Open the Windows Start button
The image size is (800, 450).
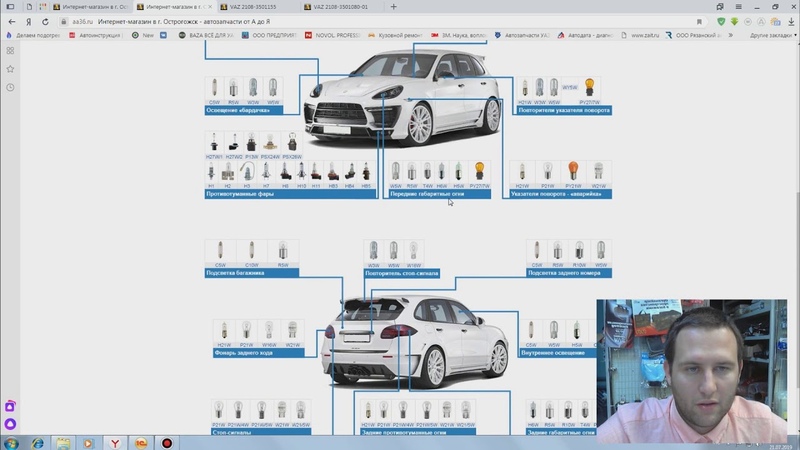tap(11, 443)
